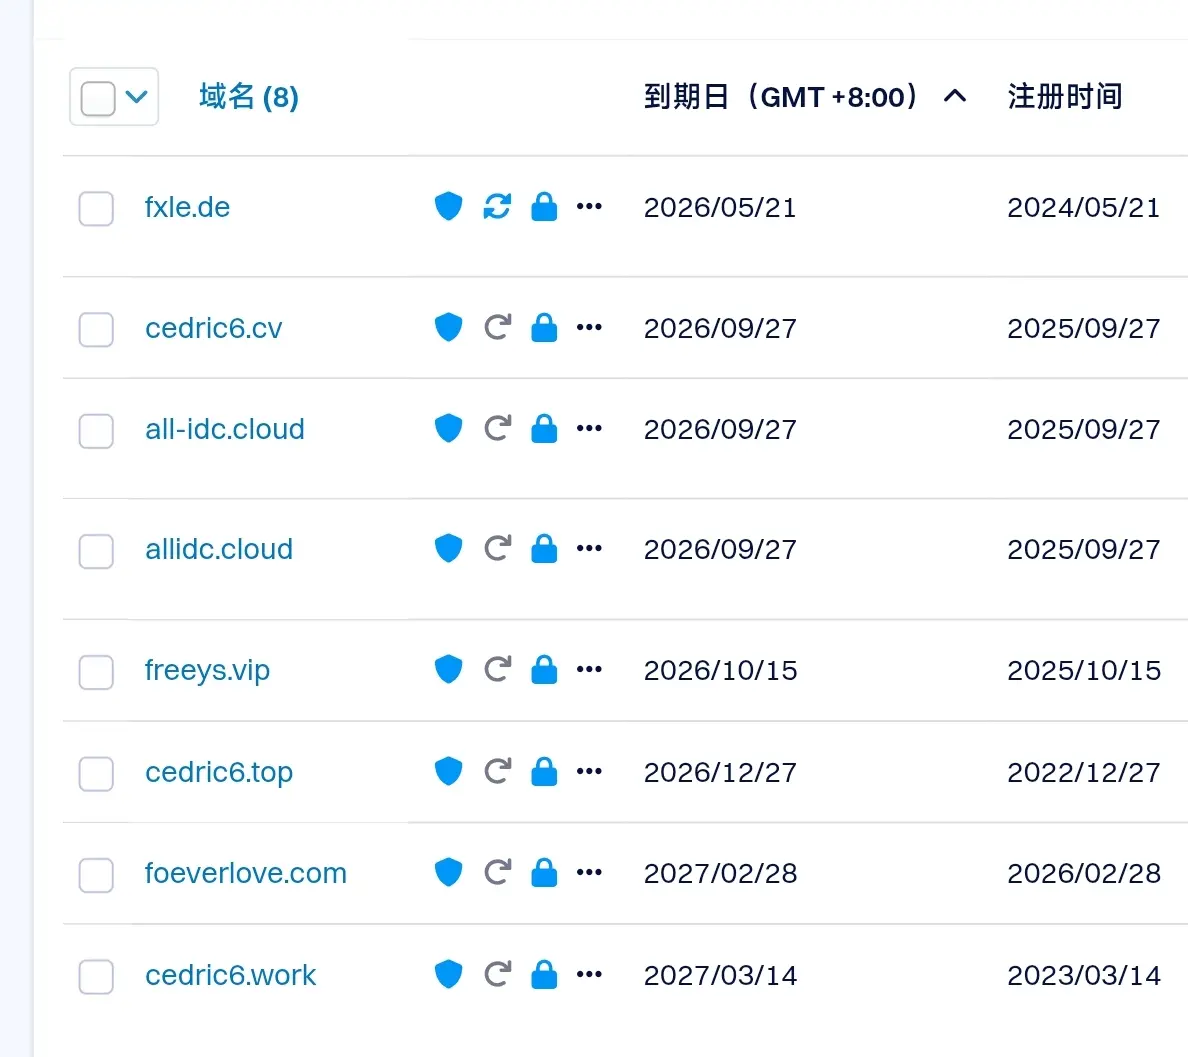Tick the select-all checkbox in header

98,98
